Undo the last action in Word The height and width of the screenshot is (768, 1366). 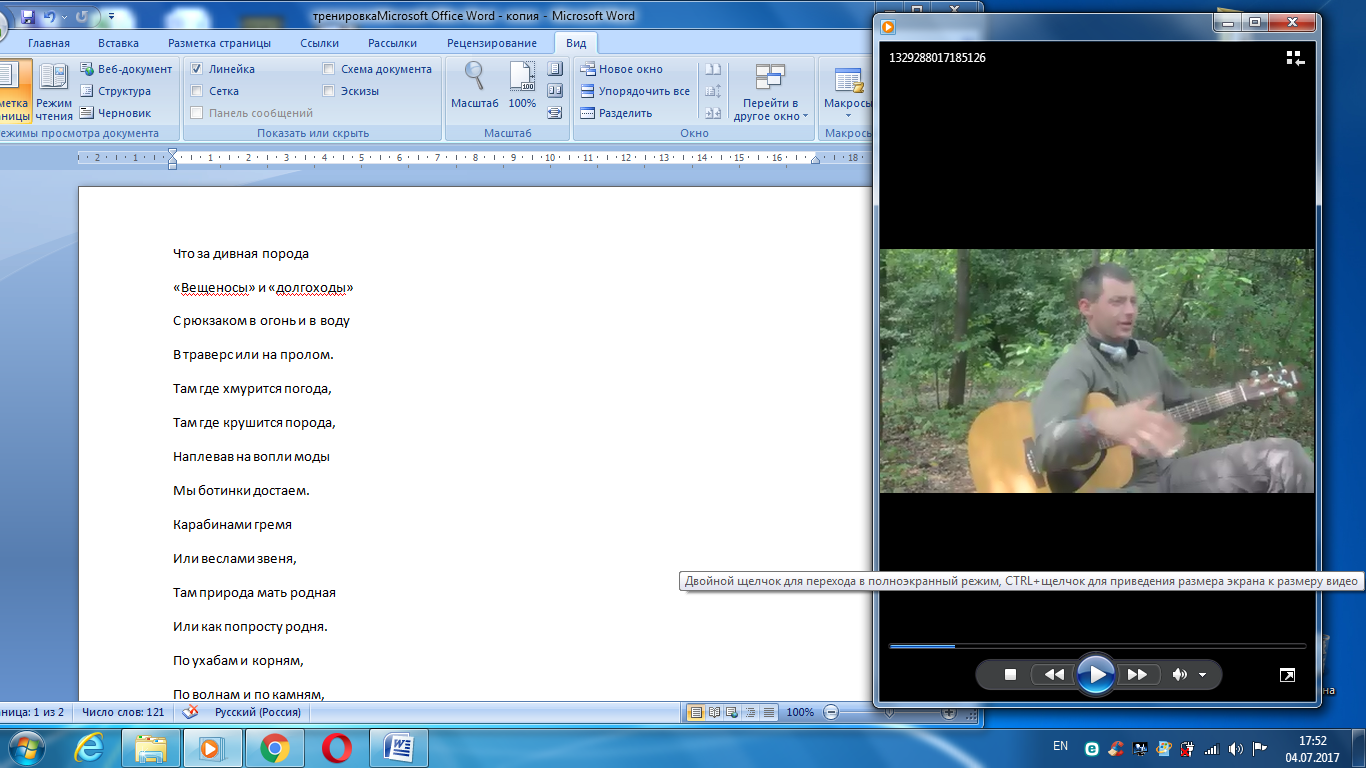click(50, 17)
